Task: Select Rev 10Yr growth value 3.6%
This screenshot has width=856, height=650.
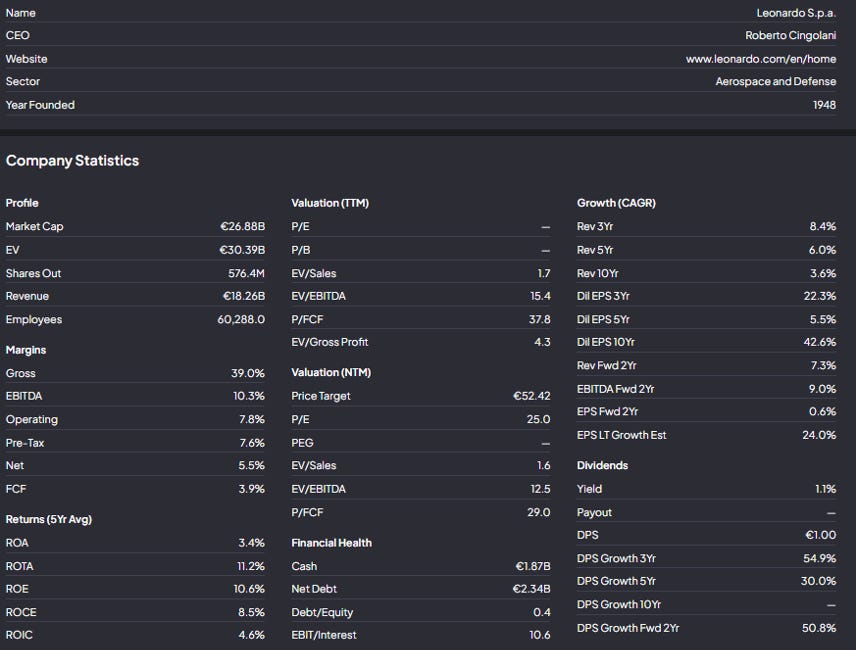Action: pos(823,273)
